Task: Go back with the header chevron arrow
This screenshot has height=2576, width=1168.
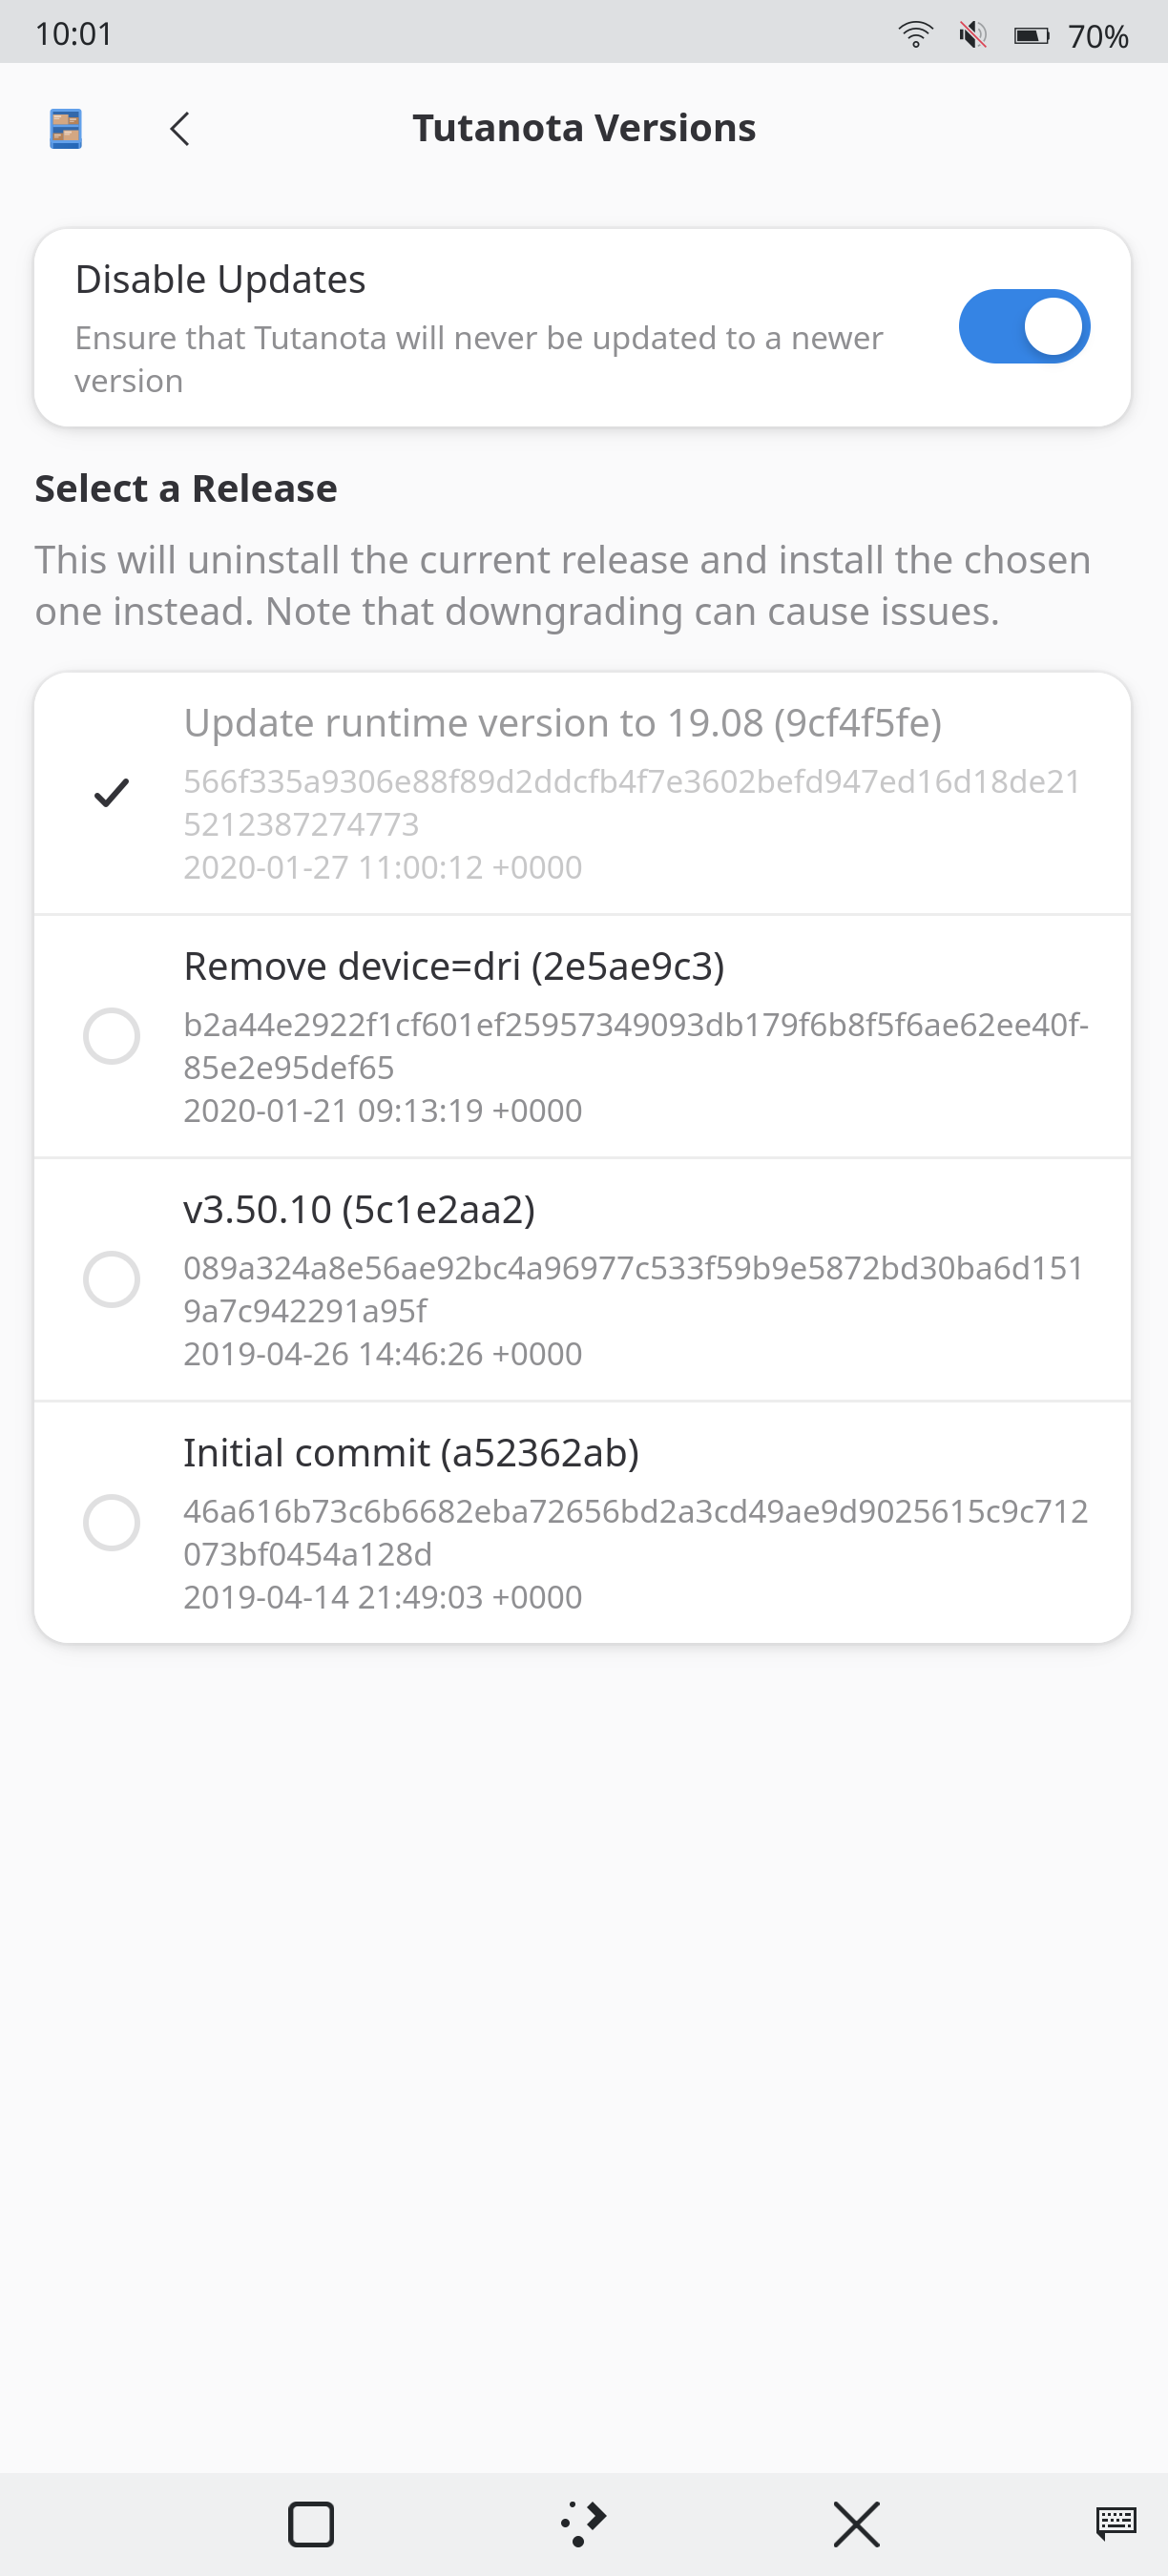Action: coord(180,129)
